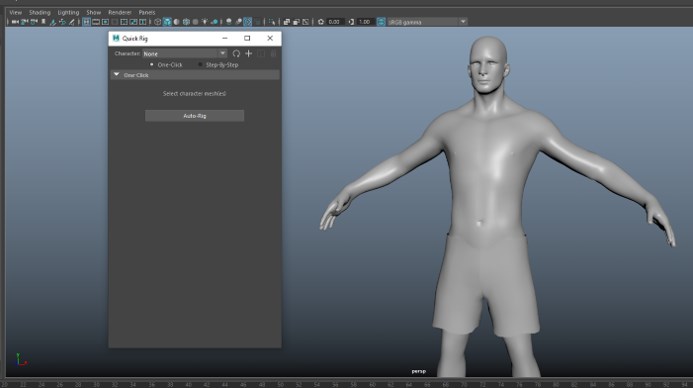Click the Exposure reset icon

[321, 22]
